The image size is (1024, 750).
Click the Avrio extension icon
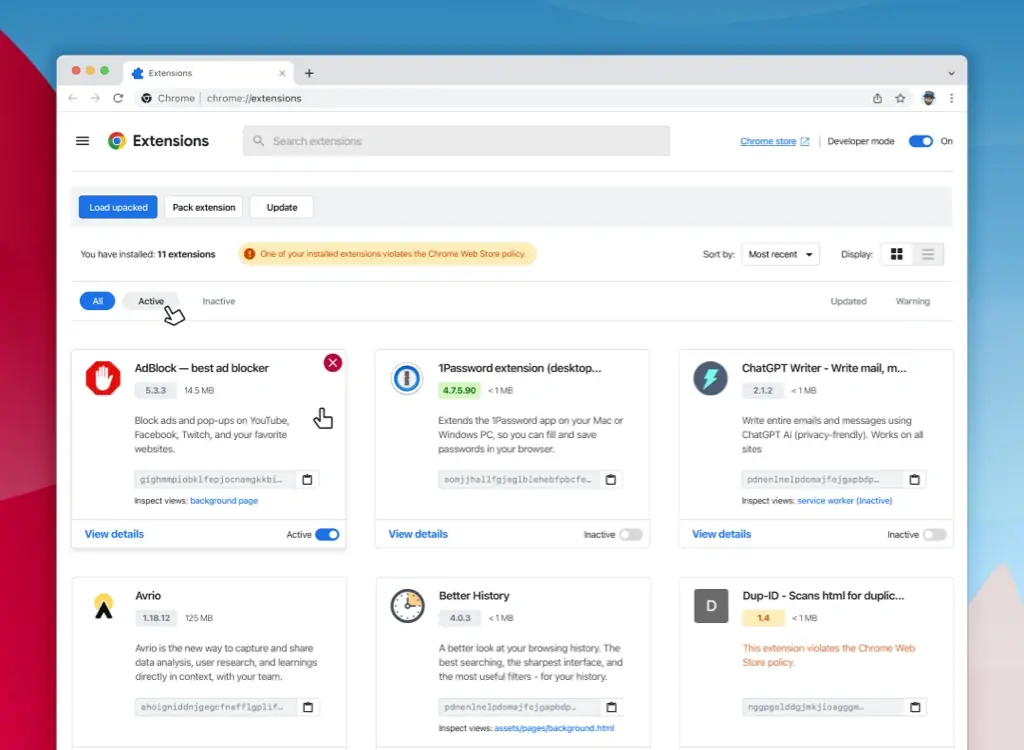(x=102, y=606)
